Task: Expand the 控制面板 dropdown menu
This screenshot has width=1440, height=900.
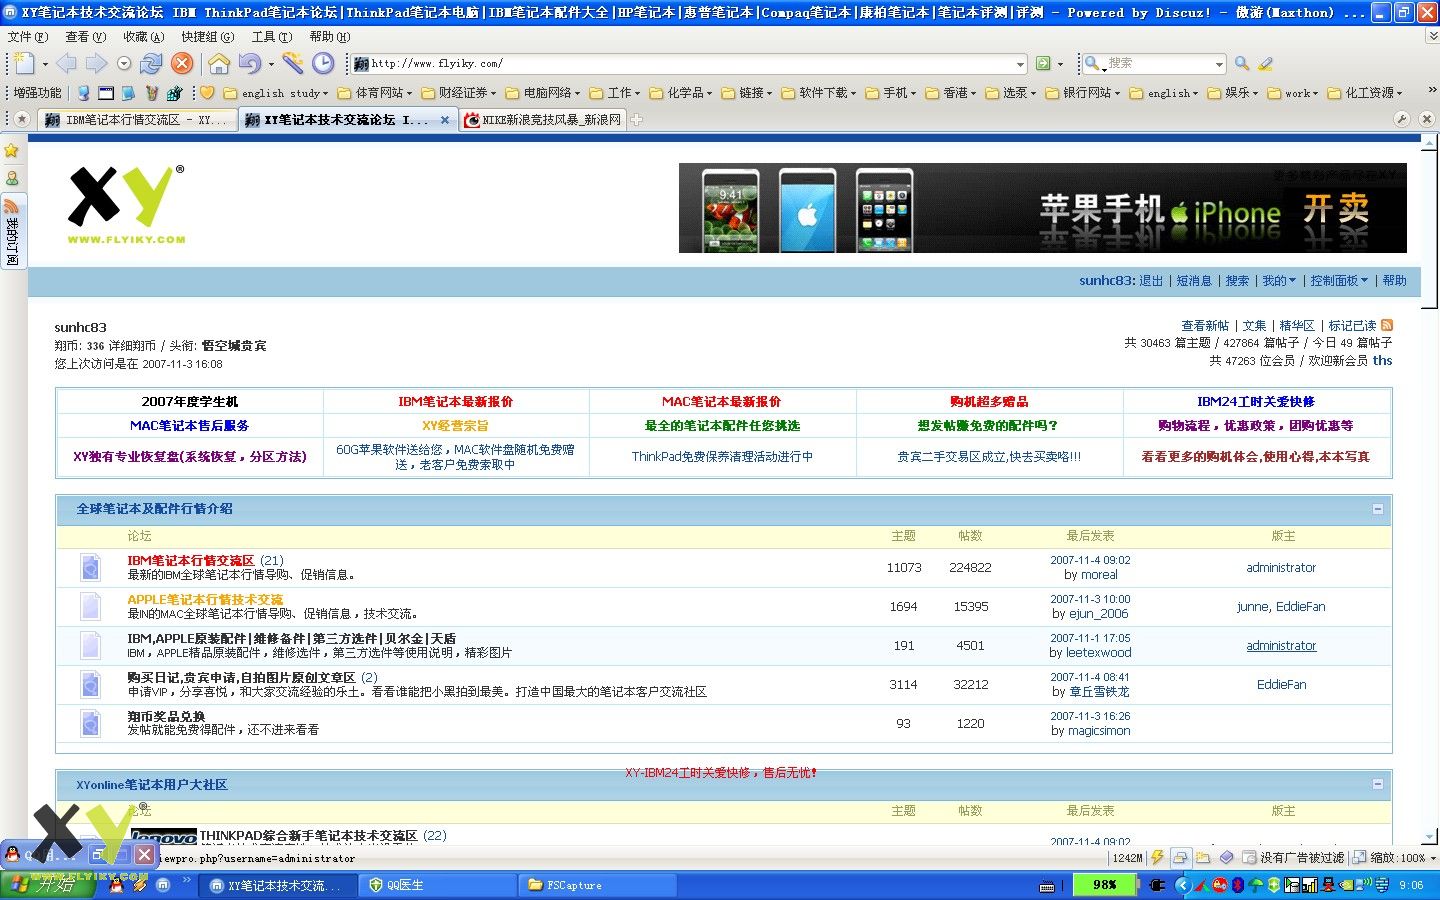Action: pos(1339,281)
